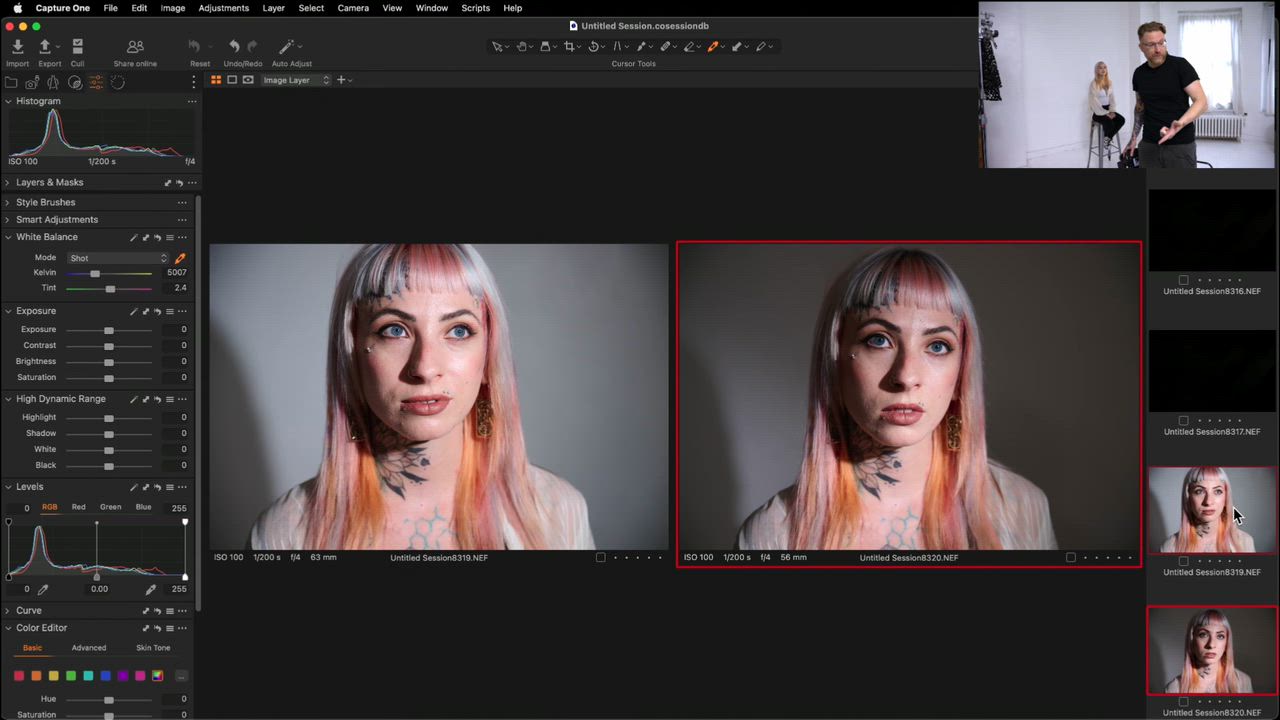This screenshot has width=1280, height=720.
Task: Switch to Advanced Color Editor tab
Action: tap(88, 648)
